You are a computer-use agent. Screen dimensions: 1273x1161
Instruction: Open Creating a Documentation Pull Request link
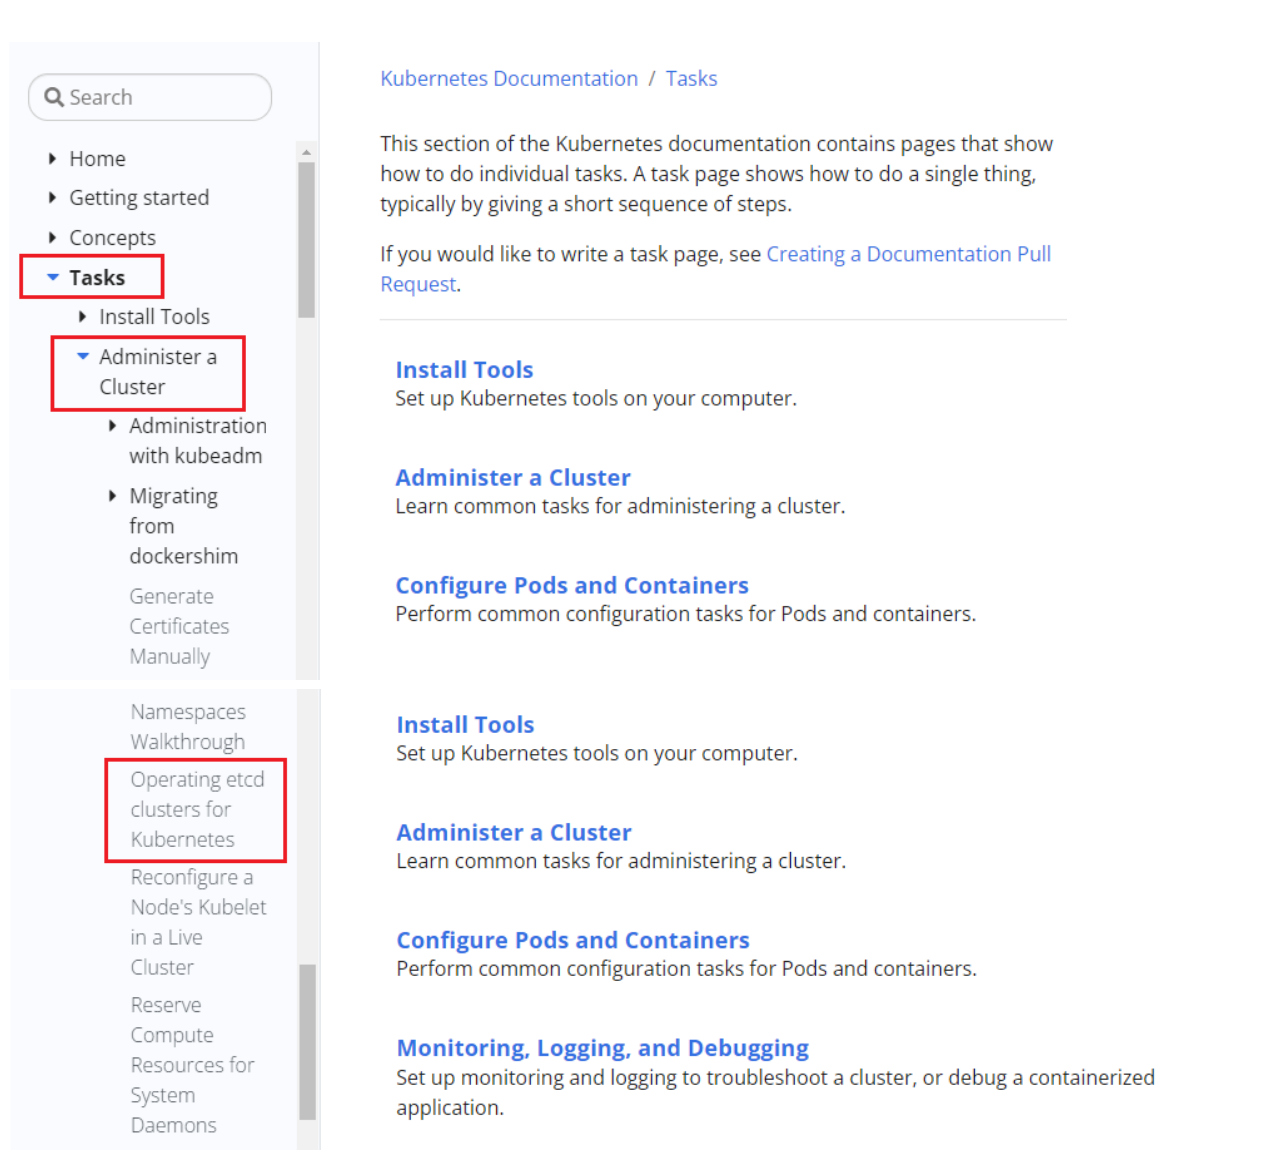(x=715, y=269)
